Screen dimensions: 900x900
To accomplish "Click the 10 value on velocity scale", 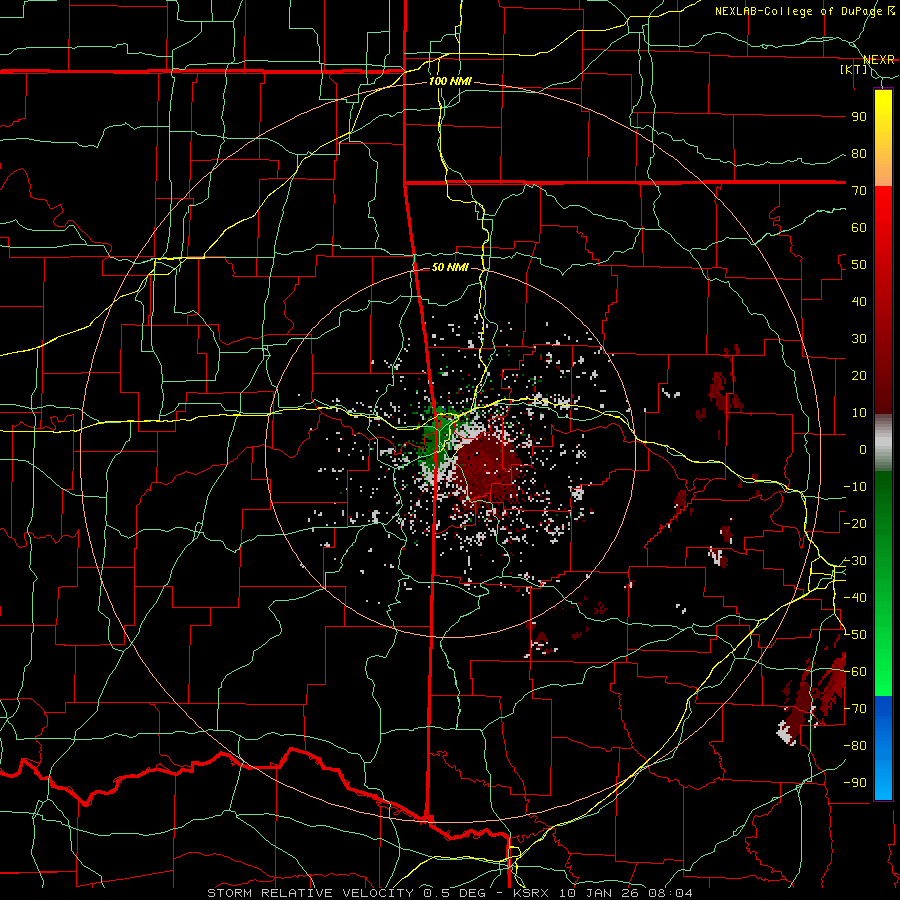I will pos(859,413).
